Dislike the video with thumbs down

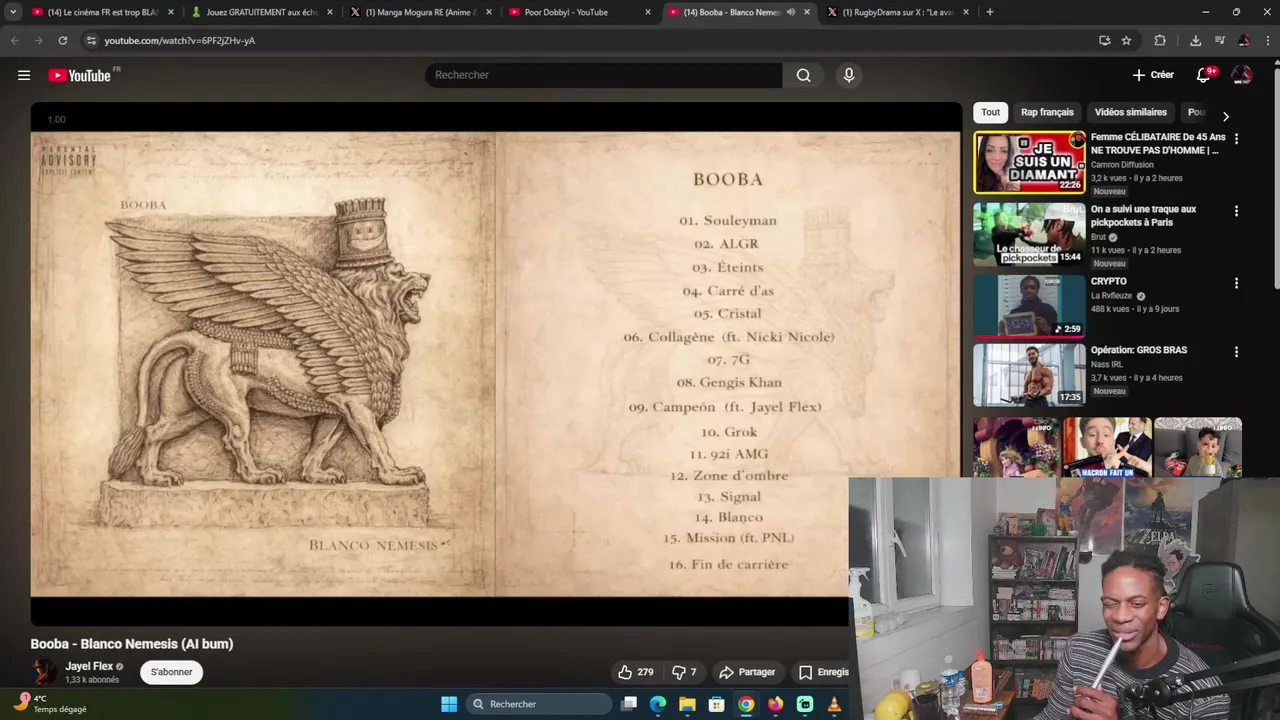click(x=684, y=672)
